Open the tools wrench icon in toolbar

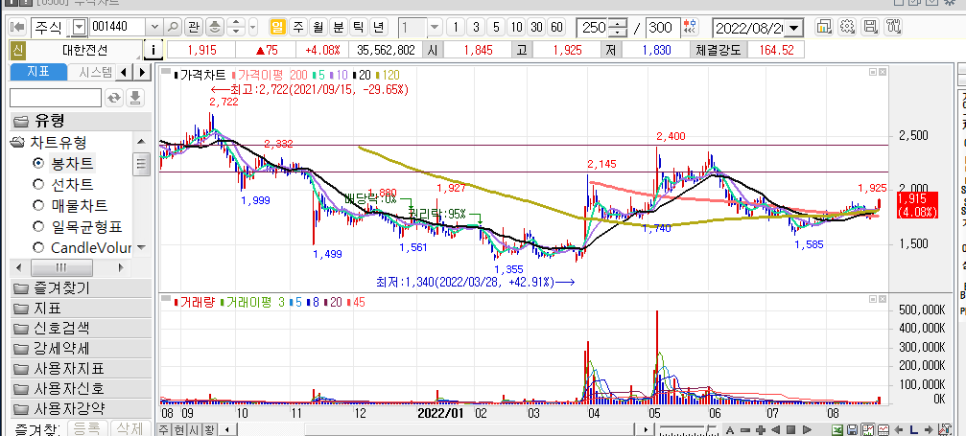(893, 27)
